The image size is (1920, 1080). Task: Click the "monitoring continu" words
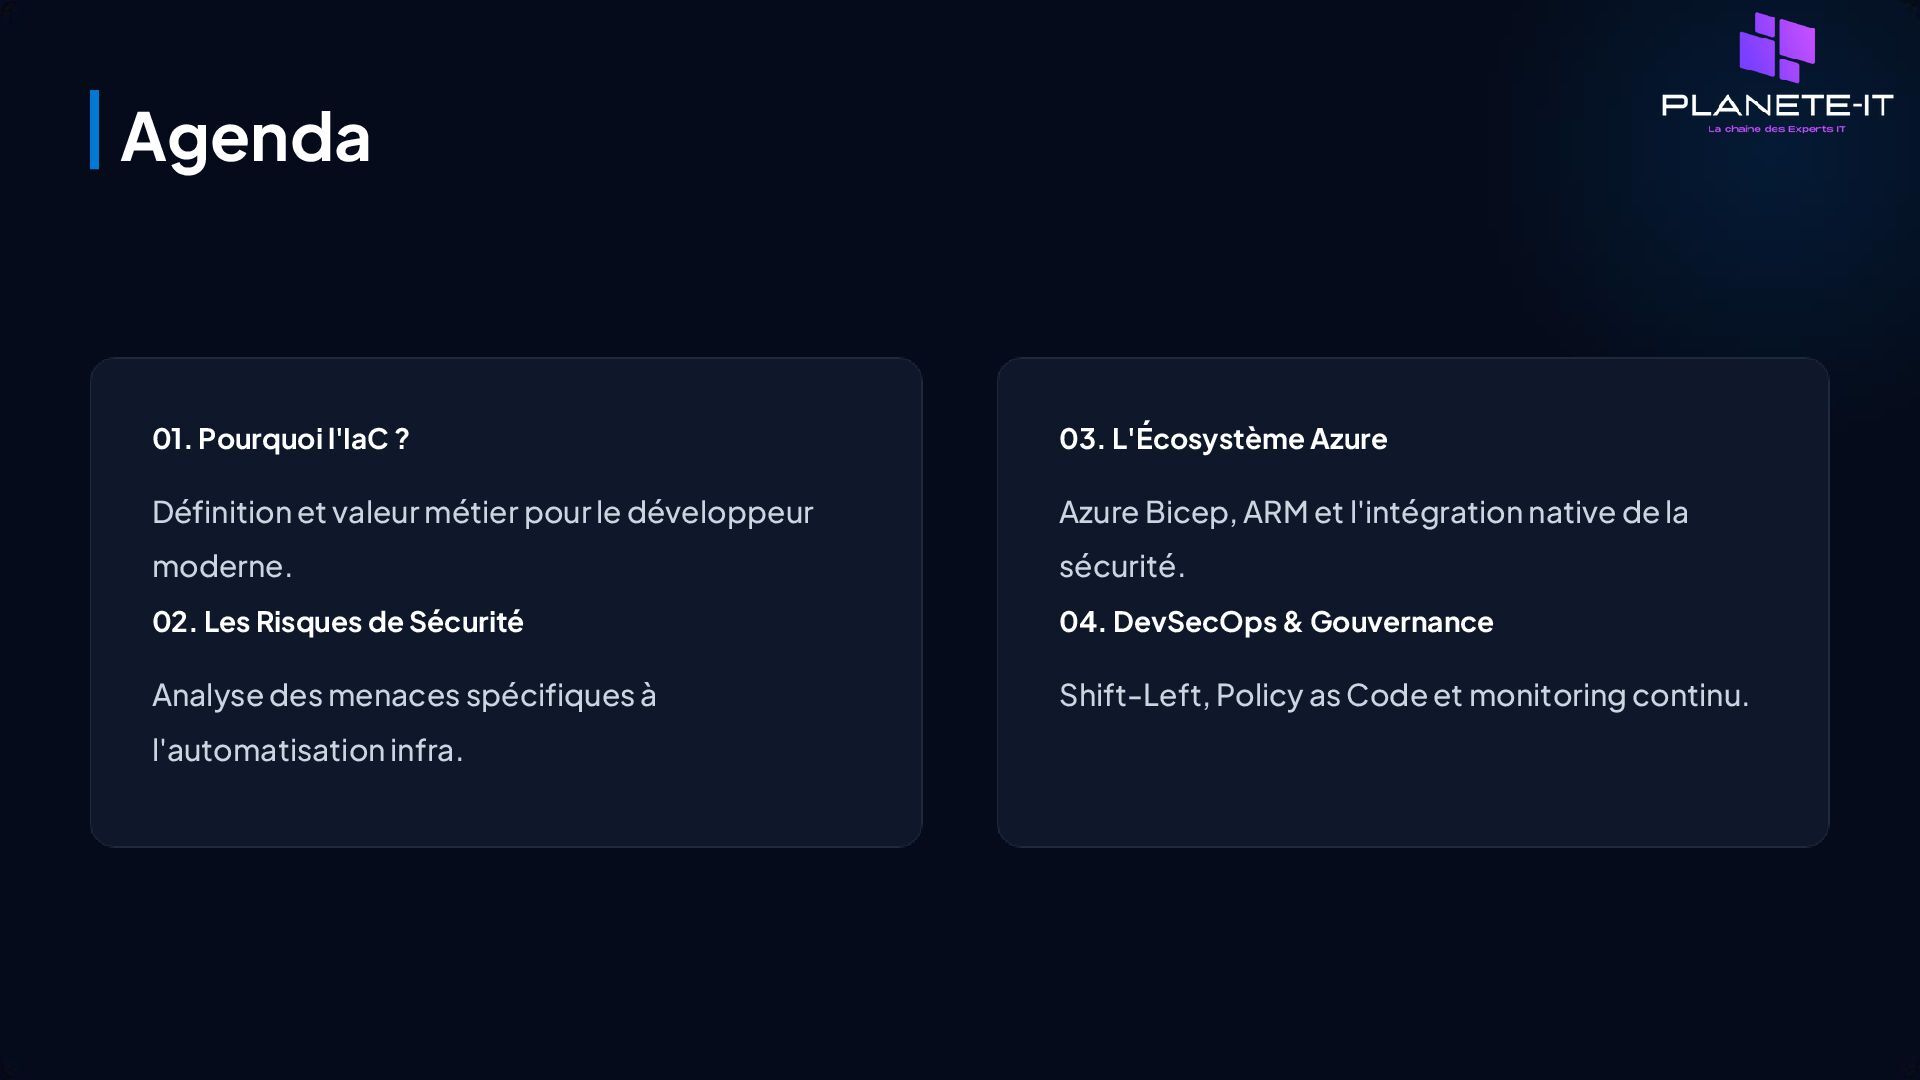pos(1608,694)
